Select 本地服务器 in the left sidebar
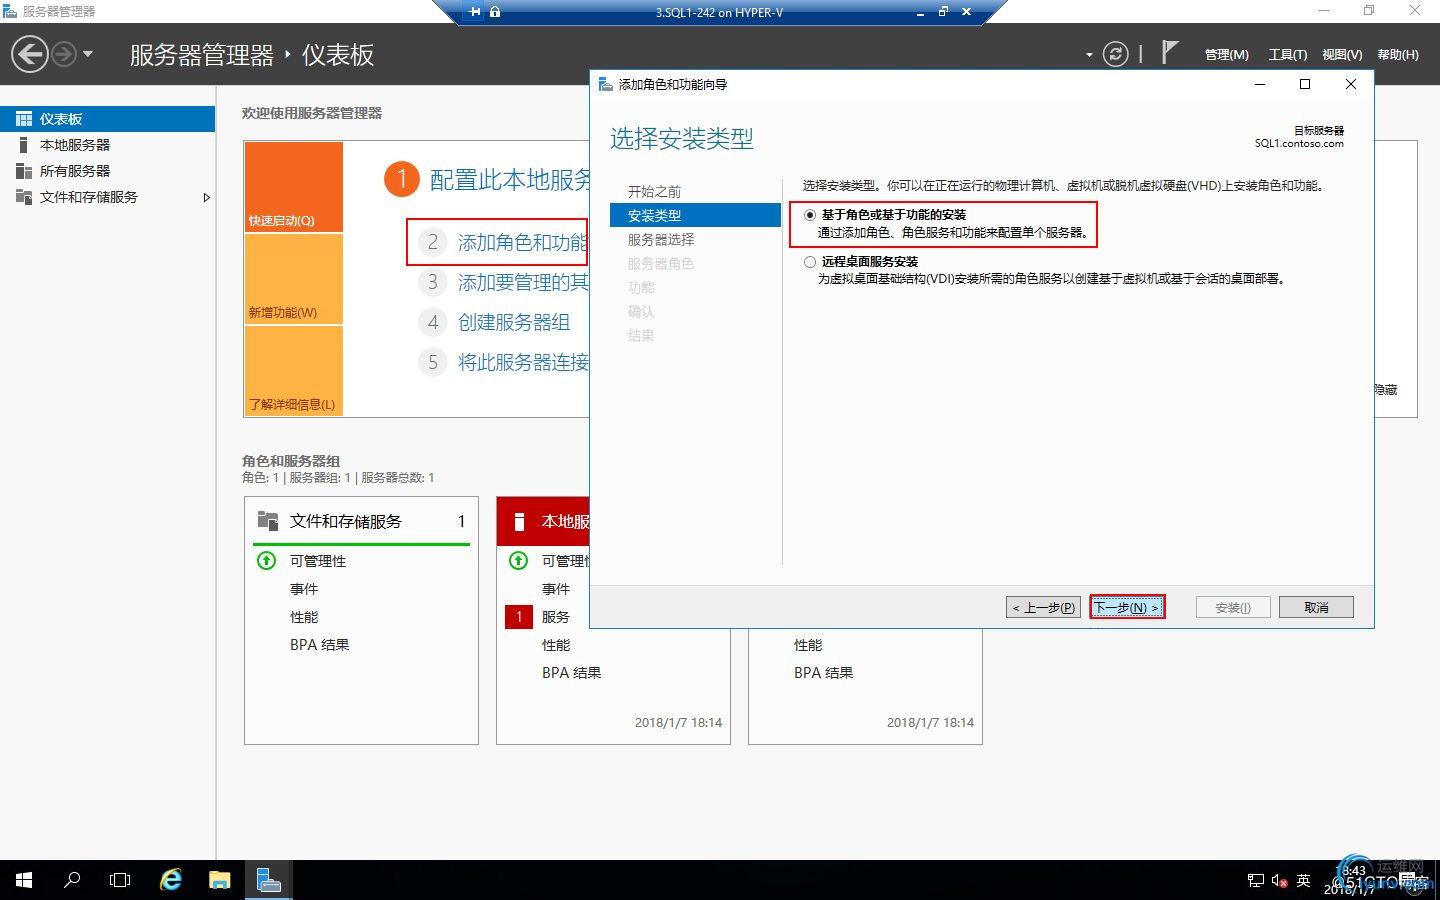The height and width of the screenshot is (900, 1440). 107,145
